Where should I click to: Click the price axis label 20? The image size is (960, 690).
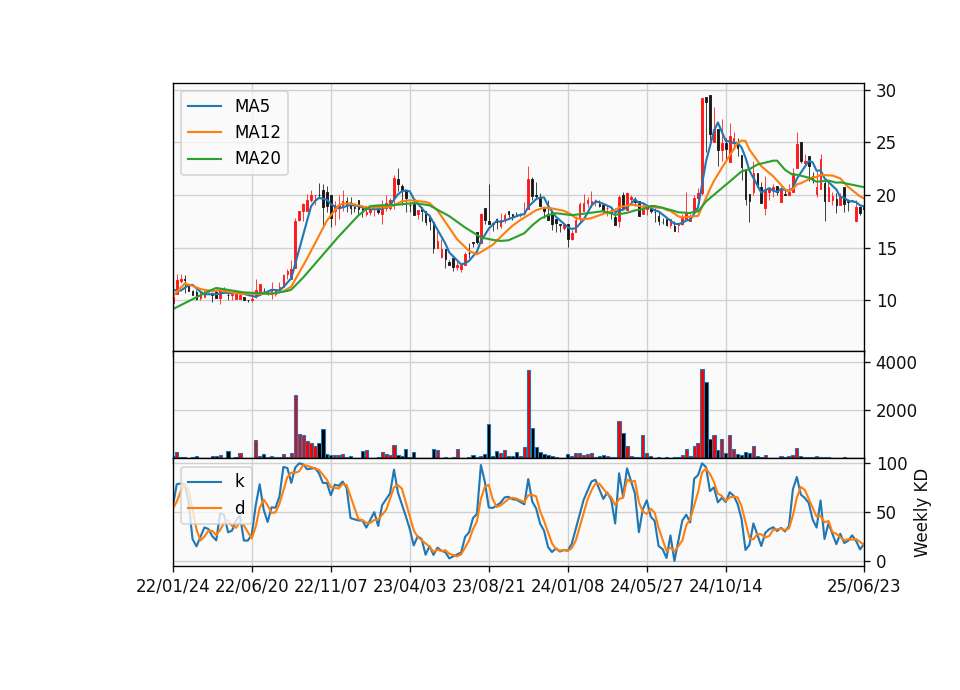(x=886, y=197)
